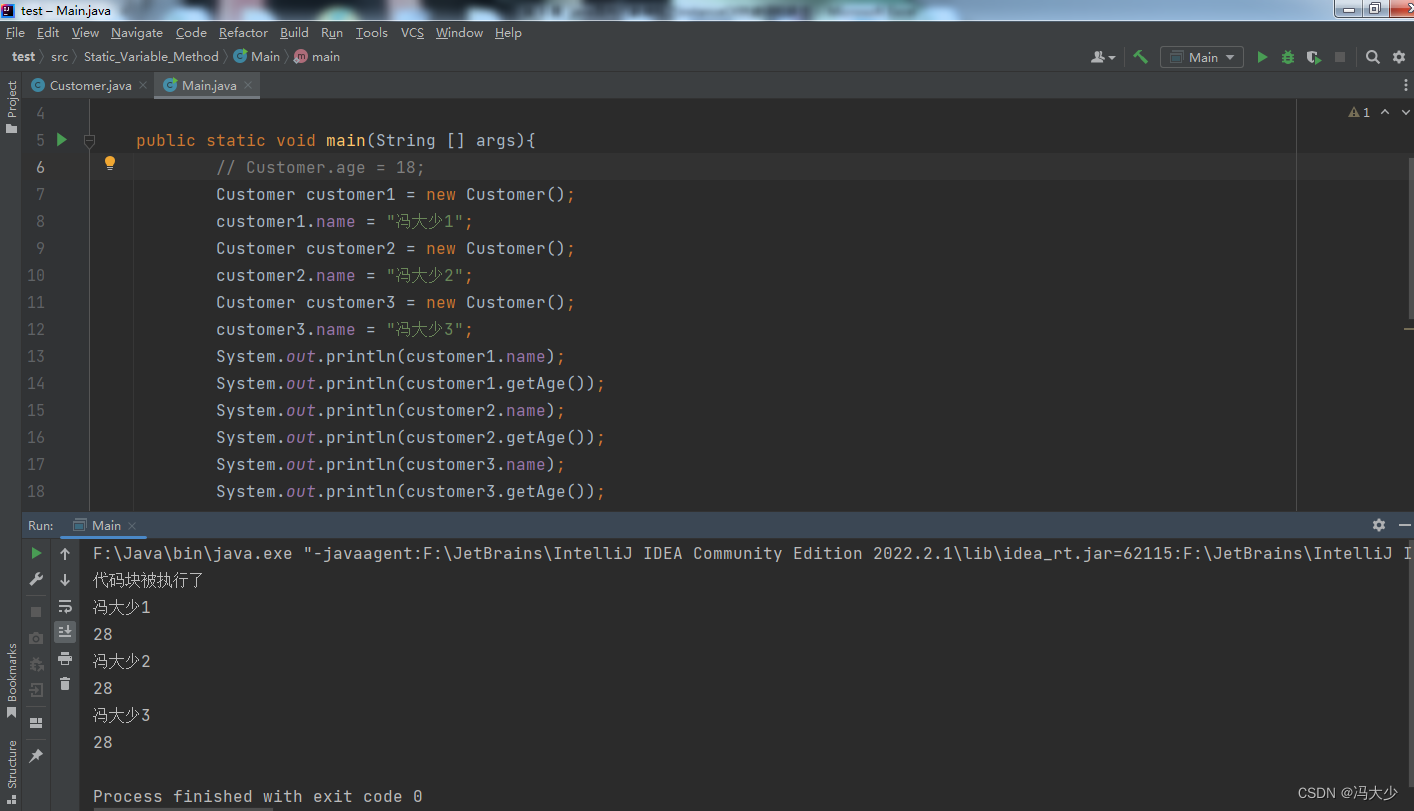Run Main with coverage shield icon
Viewport: 1414px width, 811px height.
pyautogui.click(x=1313, y=57)
